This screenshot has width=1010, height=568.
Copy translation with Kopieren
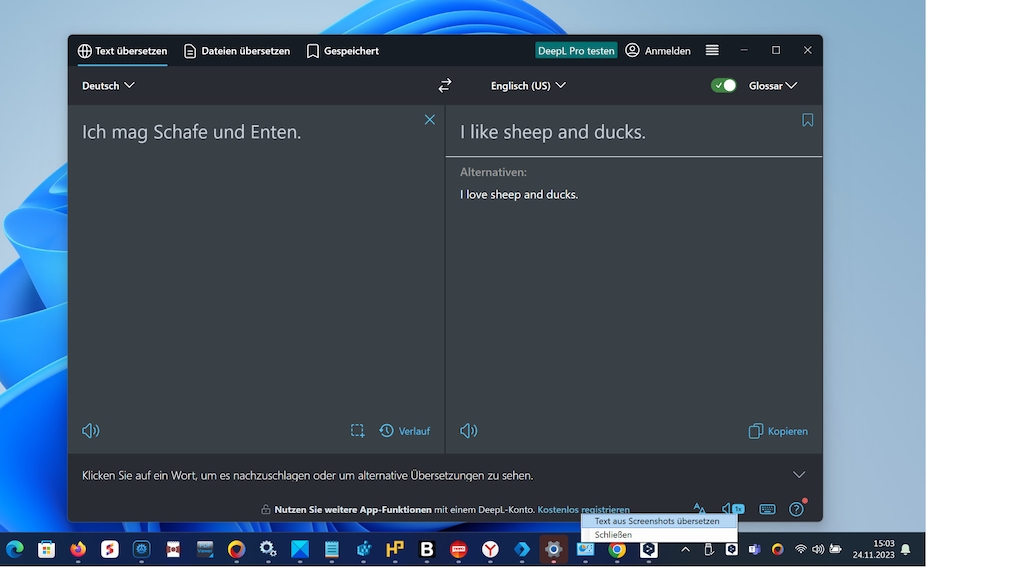point(778,431)
